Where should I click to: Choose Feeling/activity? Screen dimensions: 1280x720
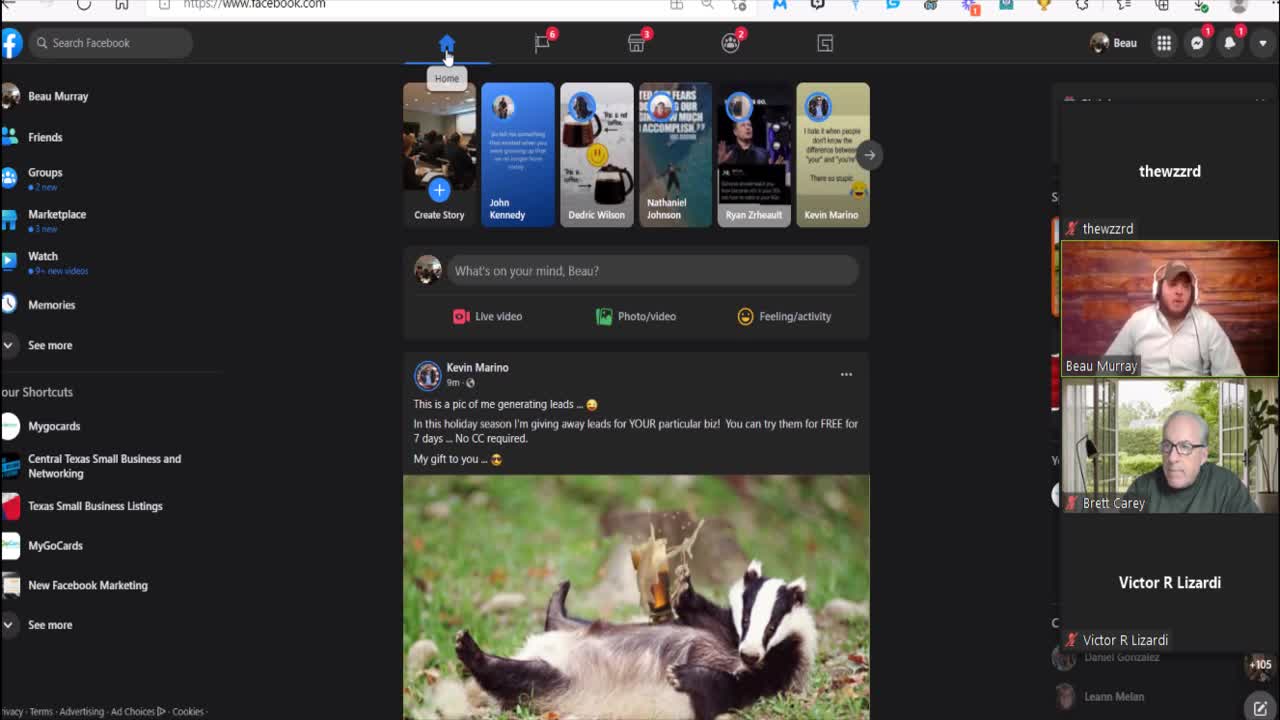[785, 316]
